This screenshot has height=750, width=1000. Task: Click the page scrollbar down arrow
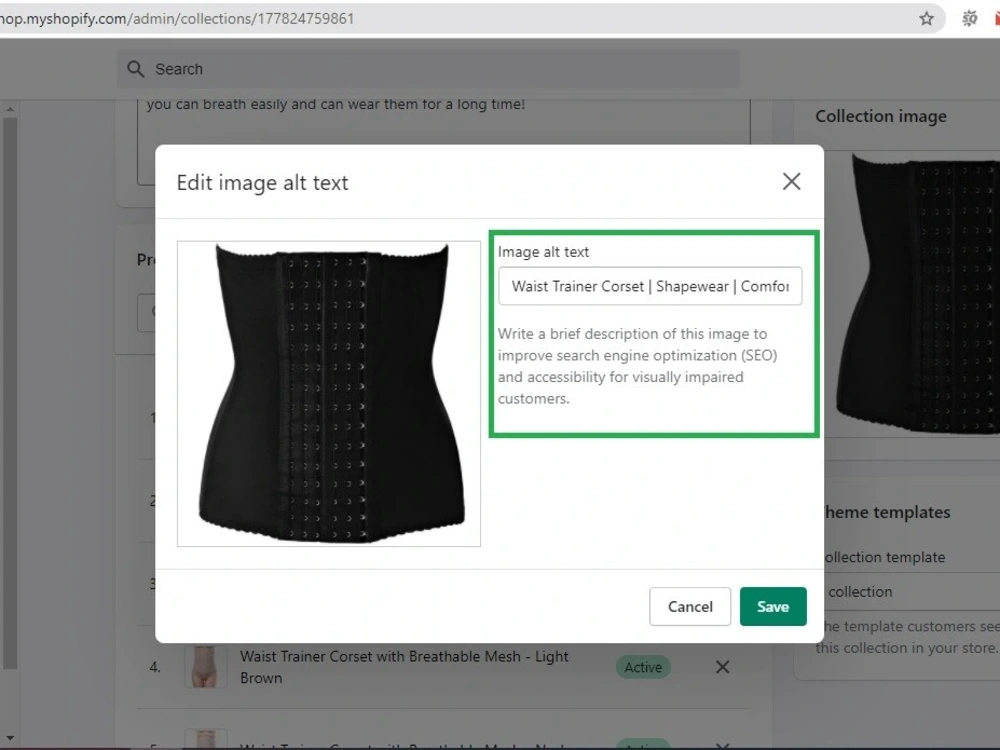click(x=10, y=739)
